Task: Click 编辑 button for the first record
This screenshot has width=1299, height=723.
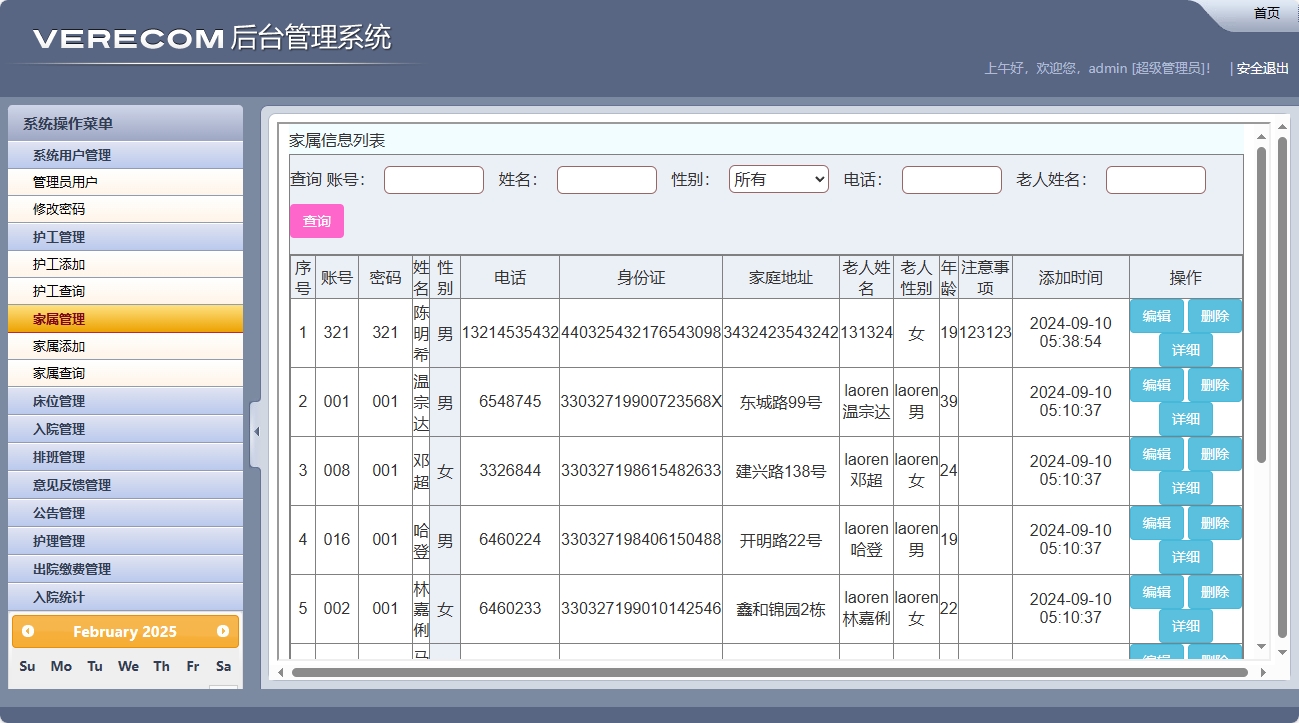Action: (x=1156, y=315)
